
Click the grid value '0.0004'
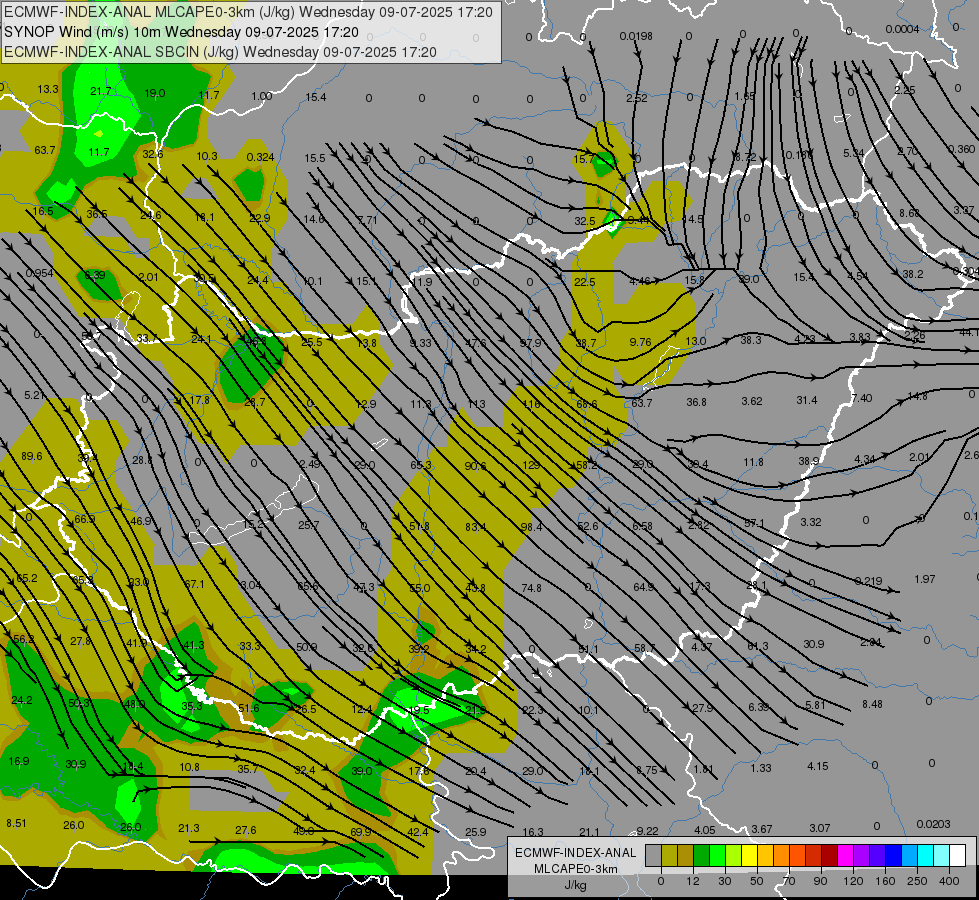(902, 29)
